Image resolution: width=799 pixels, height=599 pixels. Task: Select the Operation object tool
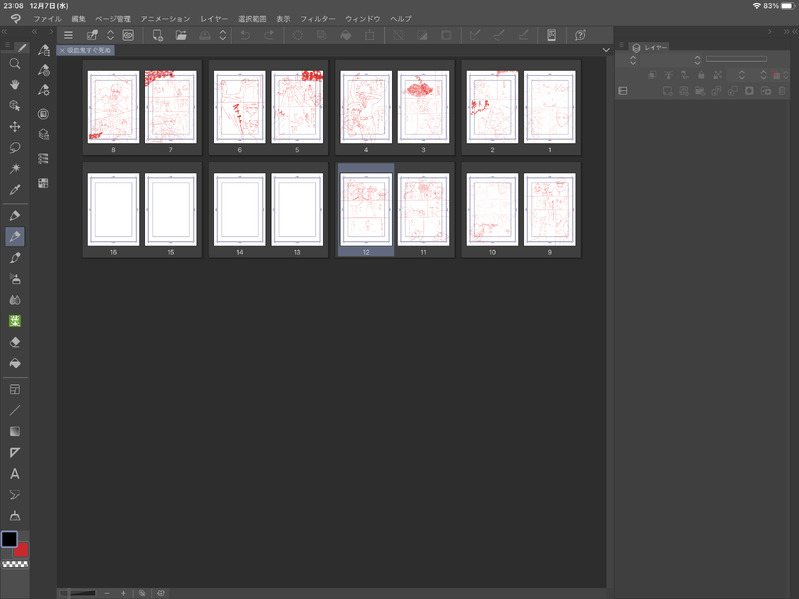point(15,105)
